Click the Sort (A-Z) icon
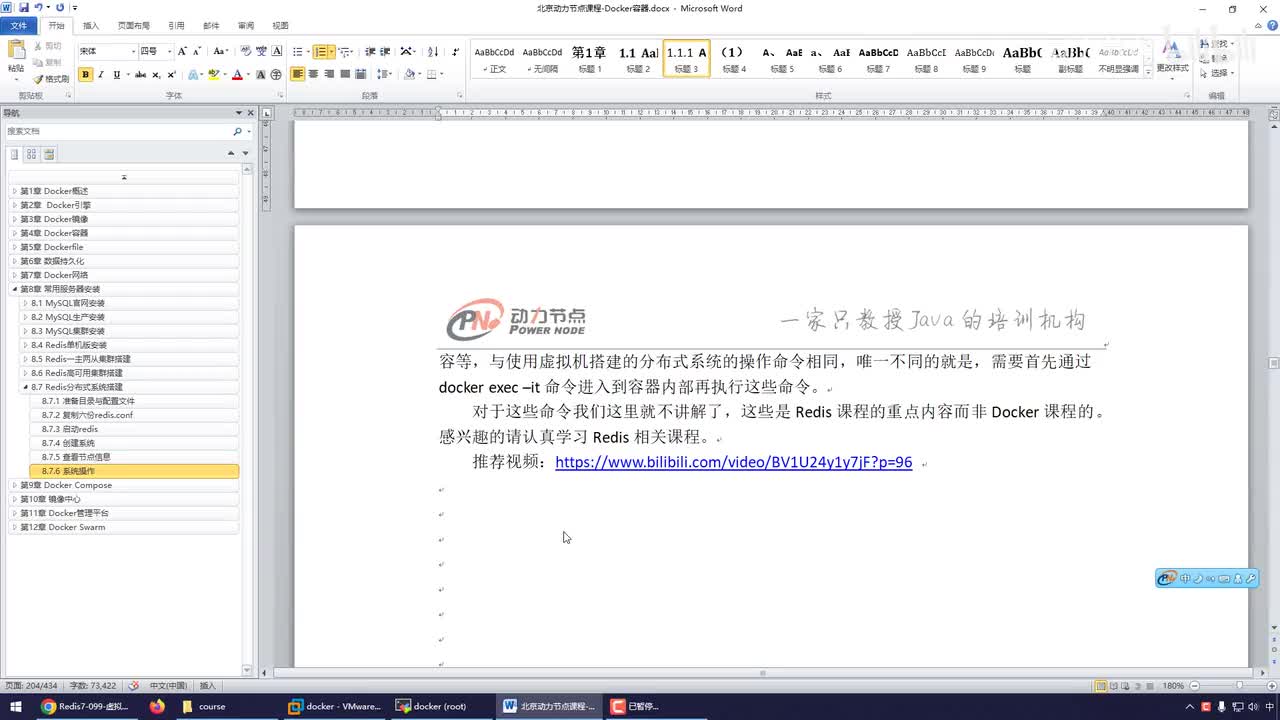 (x=433, y=51)
